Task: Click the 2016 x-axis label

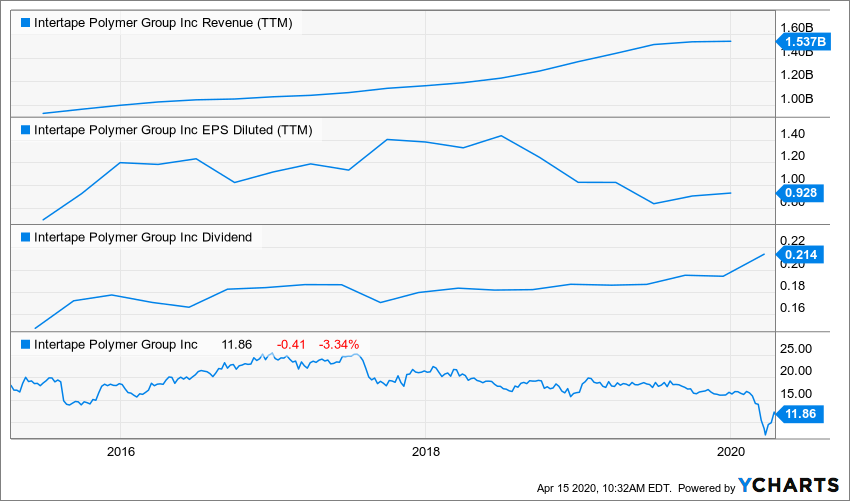Action: [x=121, y=452]
